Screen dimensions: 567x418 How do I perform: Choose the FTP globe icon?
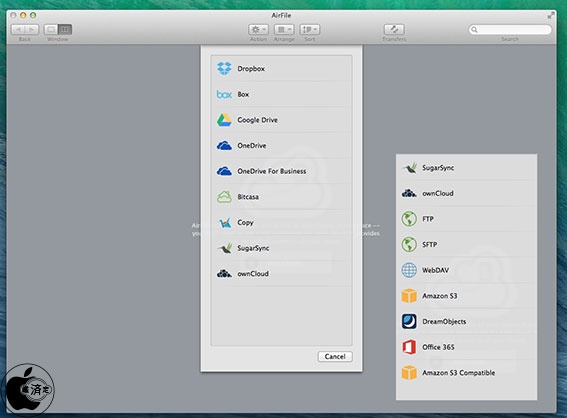point(409,219)
